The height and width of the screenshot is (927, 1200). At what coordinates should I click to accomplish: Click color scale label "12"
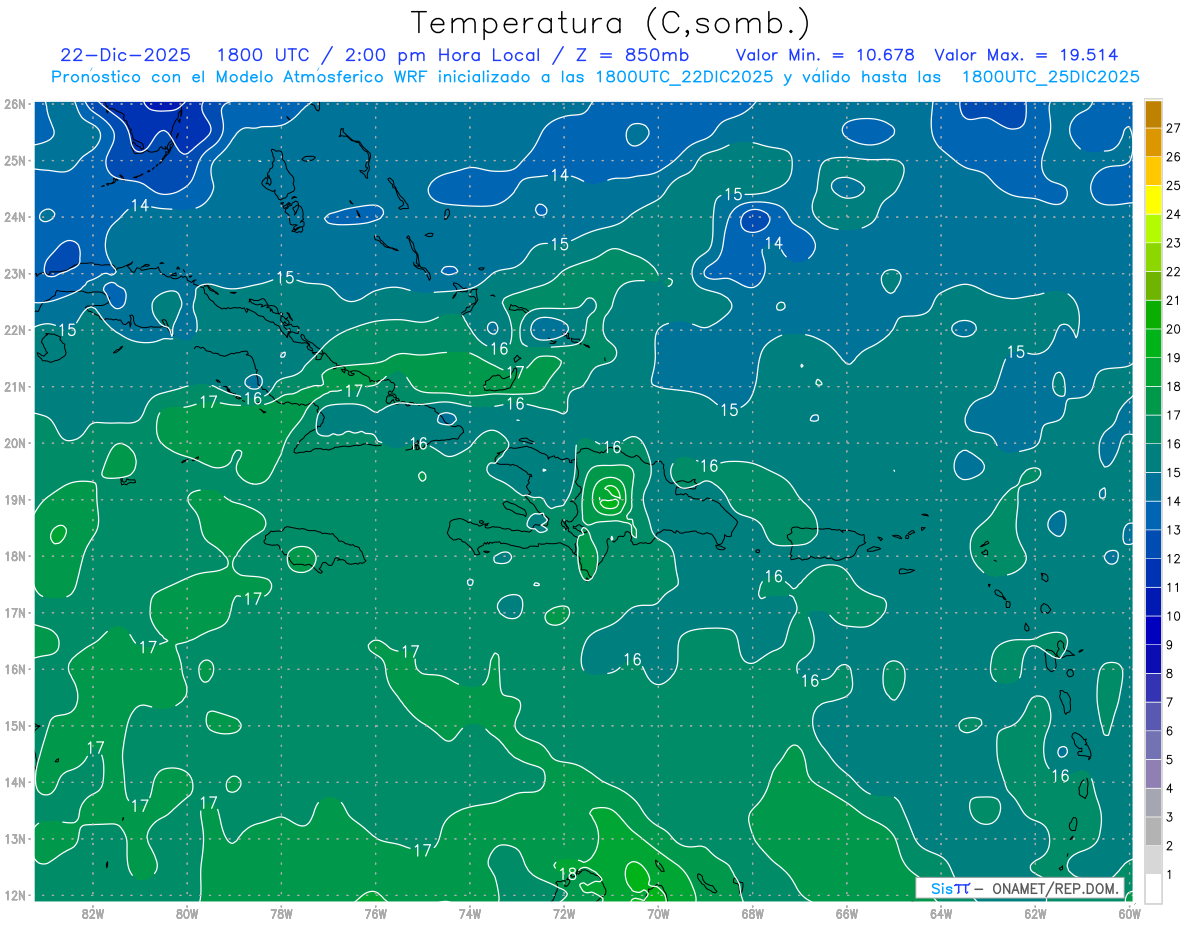point(1174,559)
